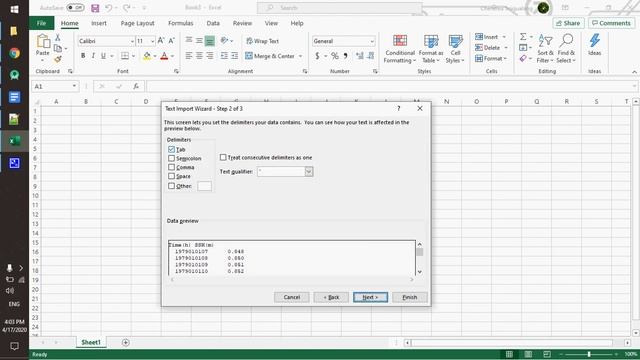Enable Treat consecutive delimiters as one
The width and height of the screenshot is (640, 360).
click(x=223, y=157)
